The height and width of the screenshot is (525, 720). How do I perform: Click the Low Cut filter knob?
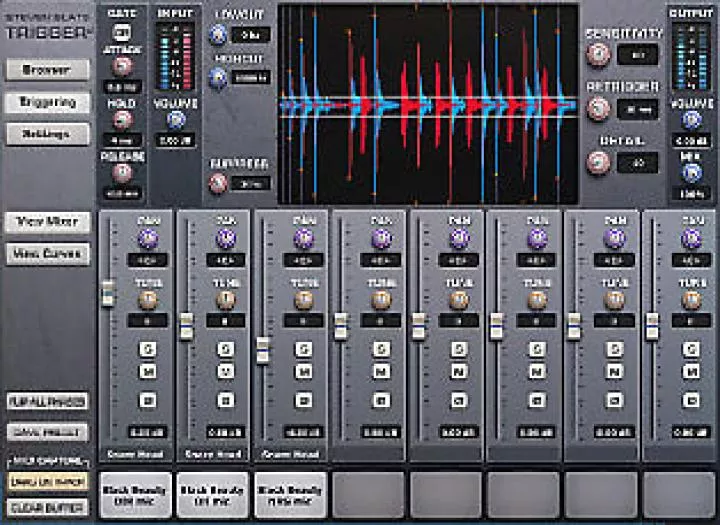[x=218, y=34]
